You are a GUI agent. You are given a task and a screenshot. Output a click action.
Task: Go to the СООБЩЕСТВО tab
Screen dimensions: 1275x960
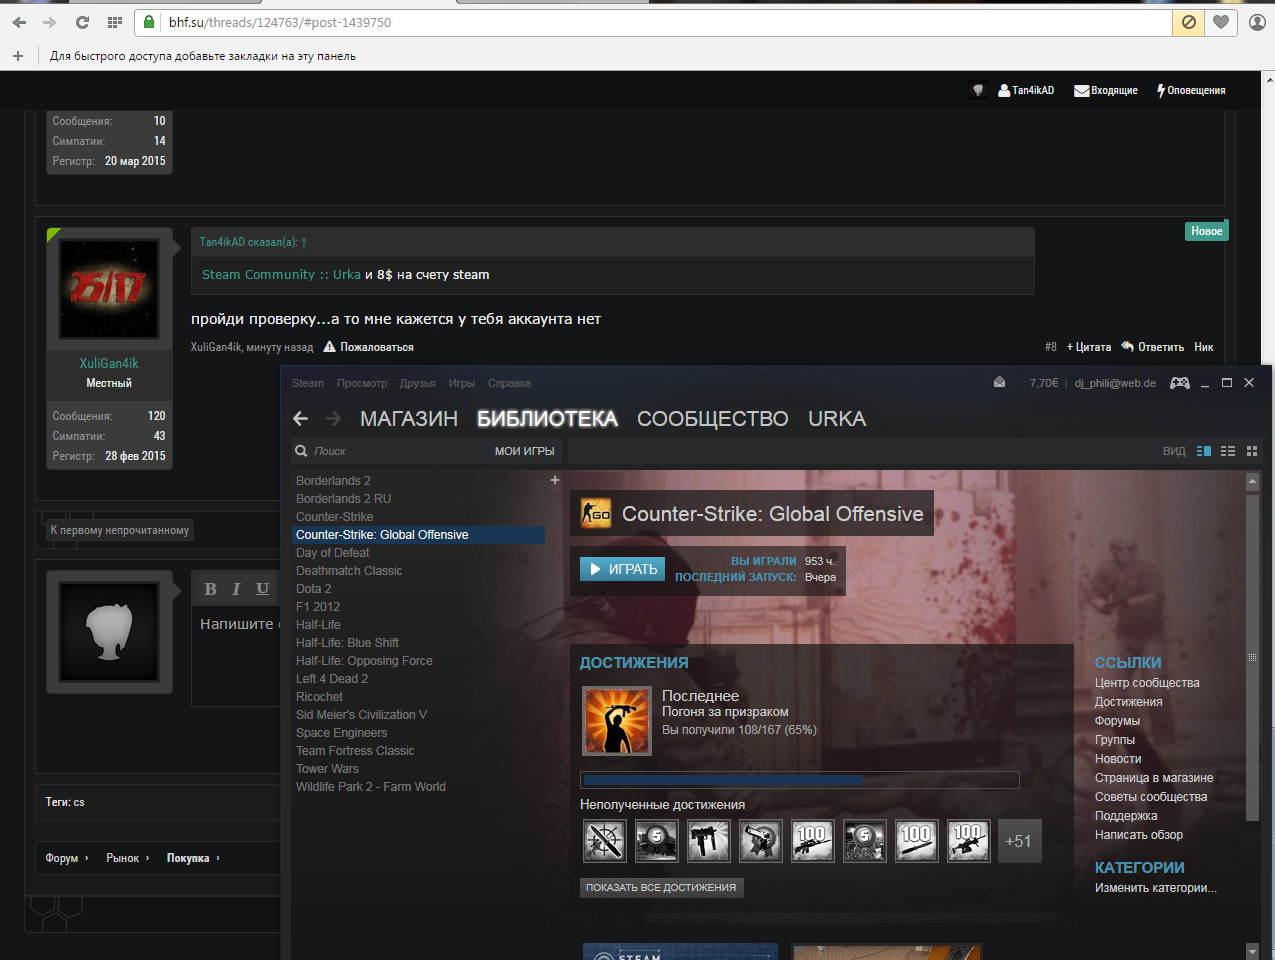tap(713, 419)
